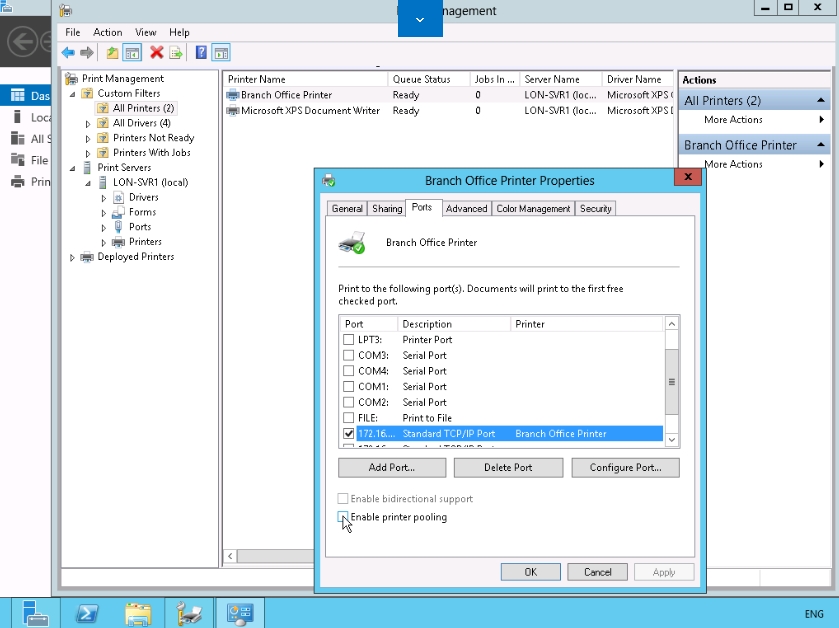Select Microsoft XPS Document Writer printer row
Image resolution: width=839 pixels, height=628 pixels.
[x=310, y=111]
